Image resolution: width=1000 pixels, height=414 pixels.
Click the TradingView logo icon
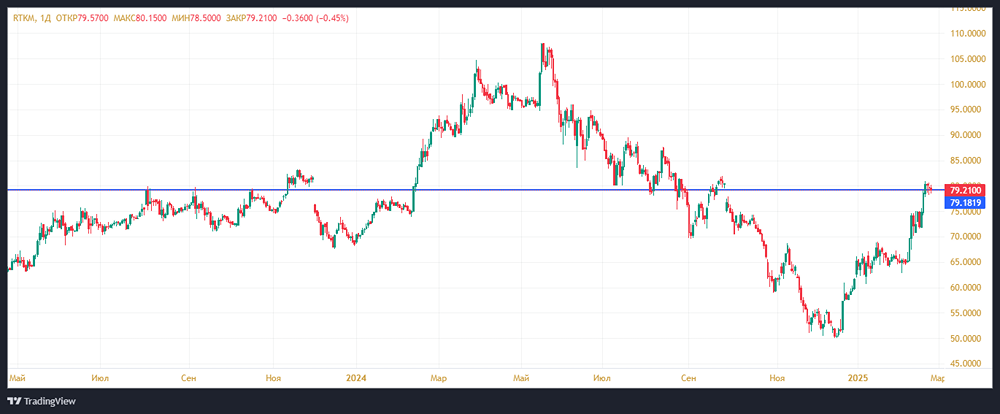tap(15, 400)
